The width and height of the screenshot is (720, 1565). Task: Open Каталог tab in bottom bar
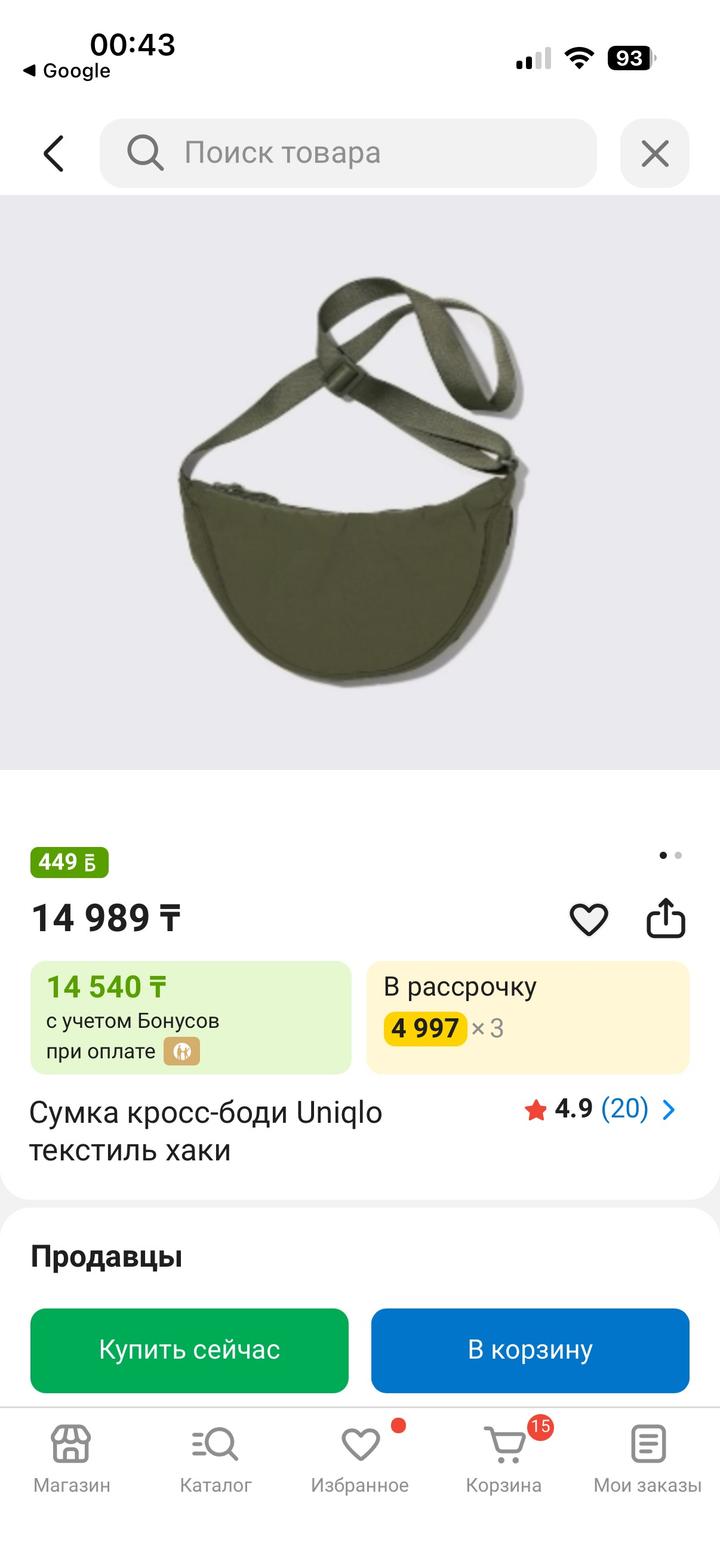tap(216, 1460)
